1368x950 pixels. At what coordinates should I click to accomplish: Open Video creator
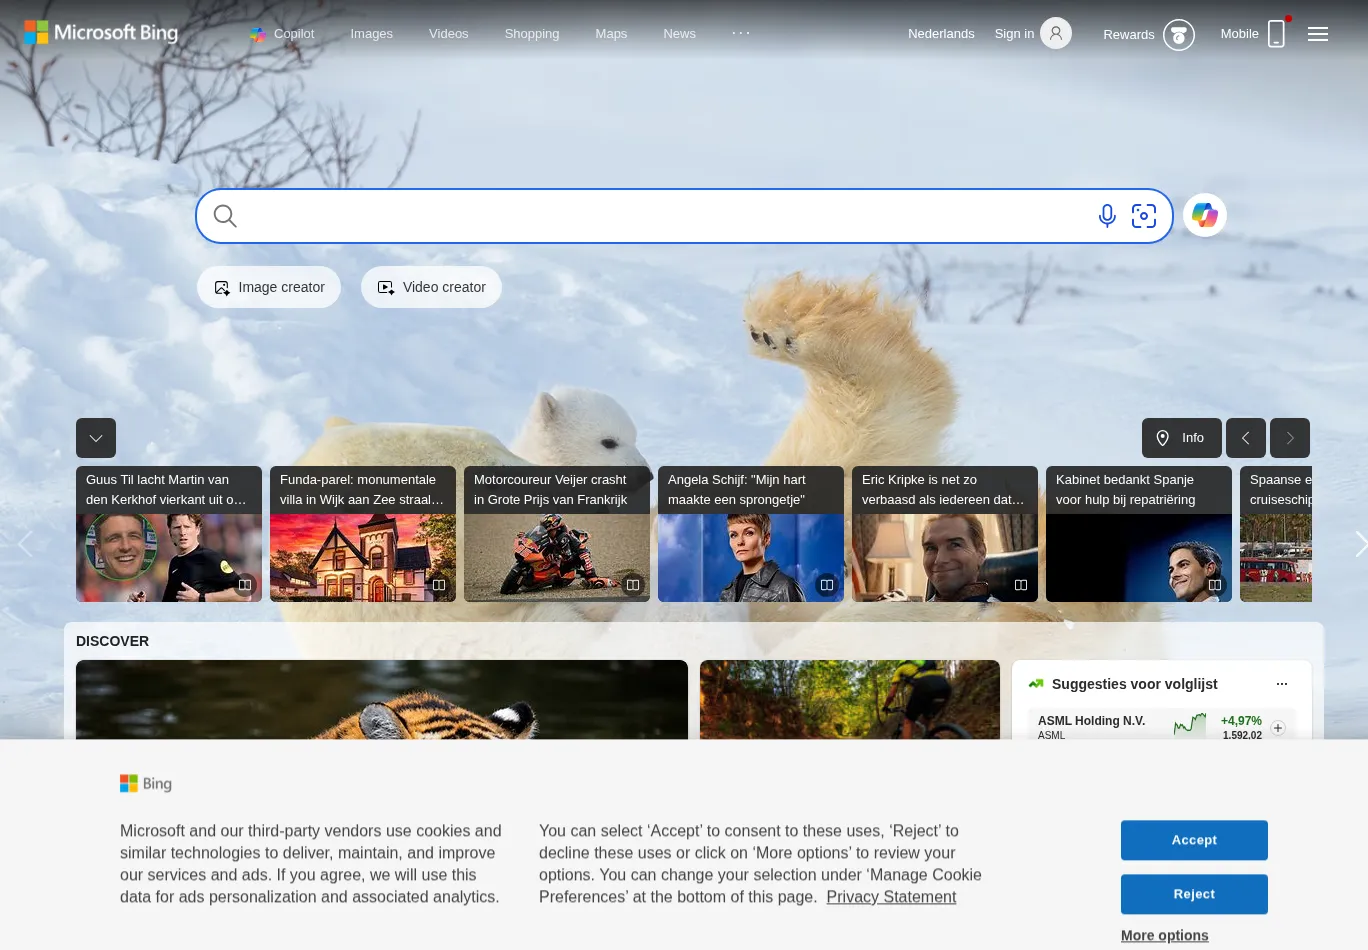click(431, 287)
